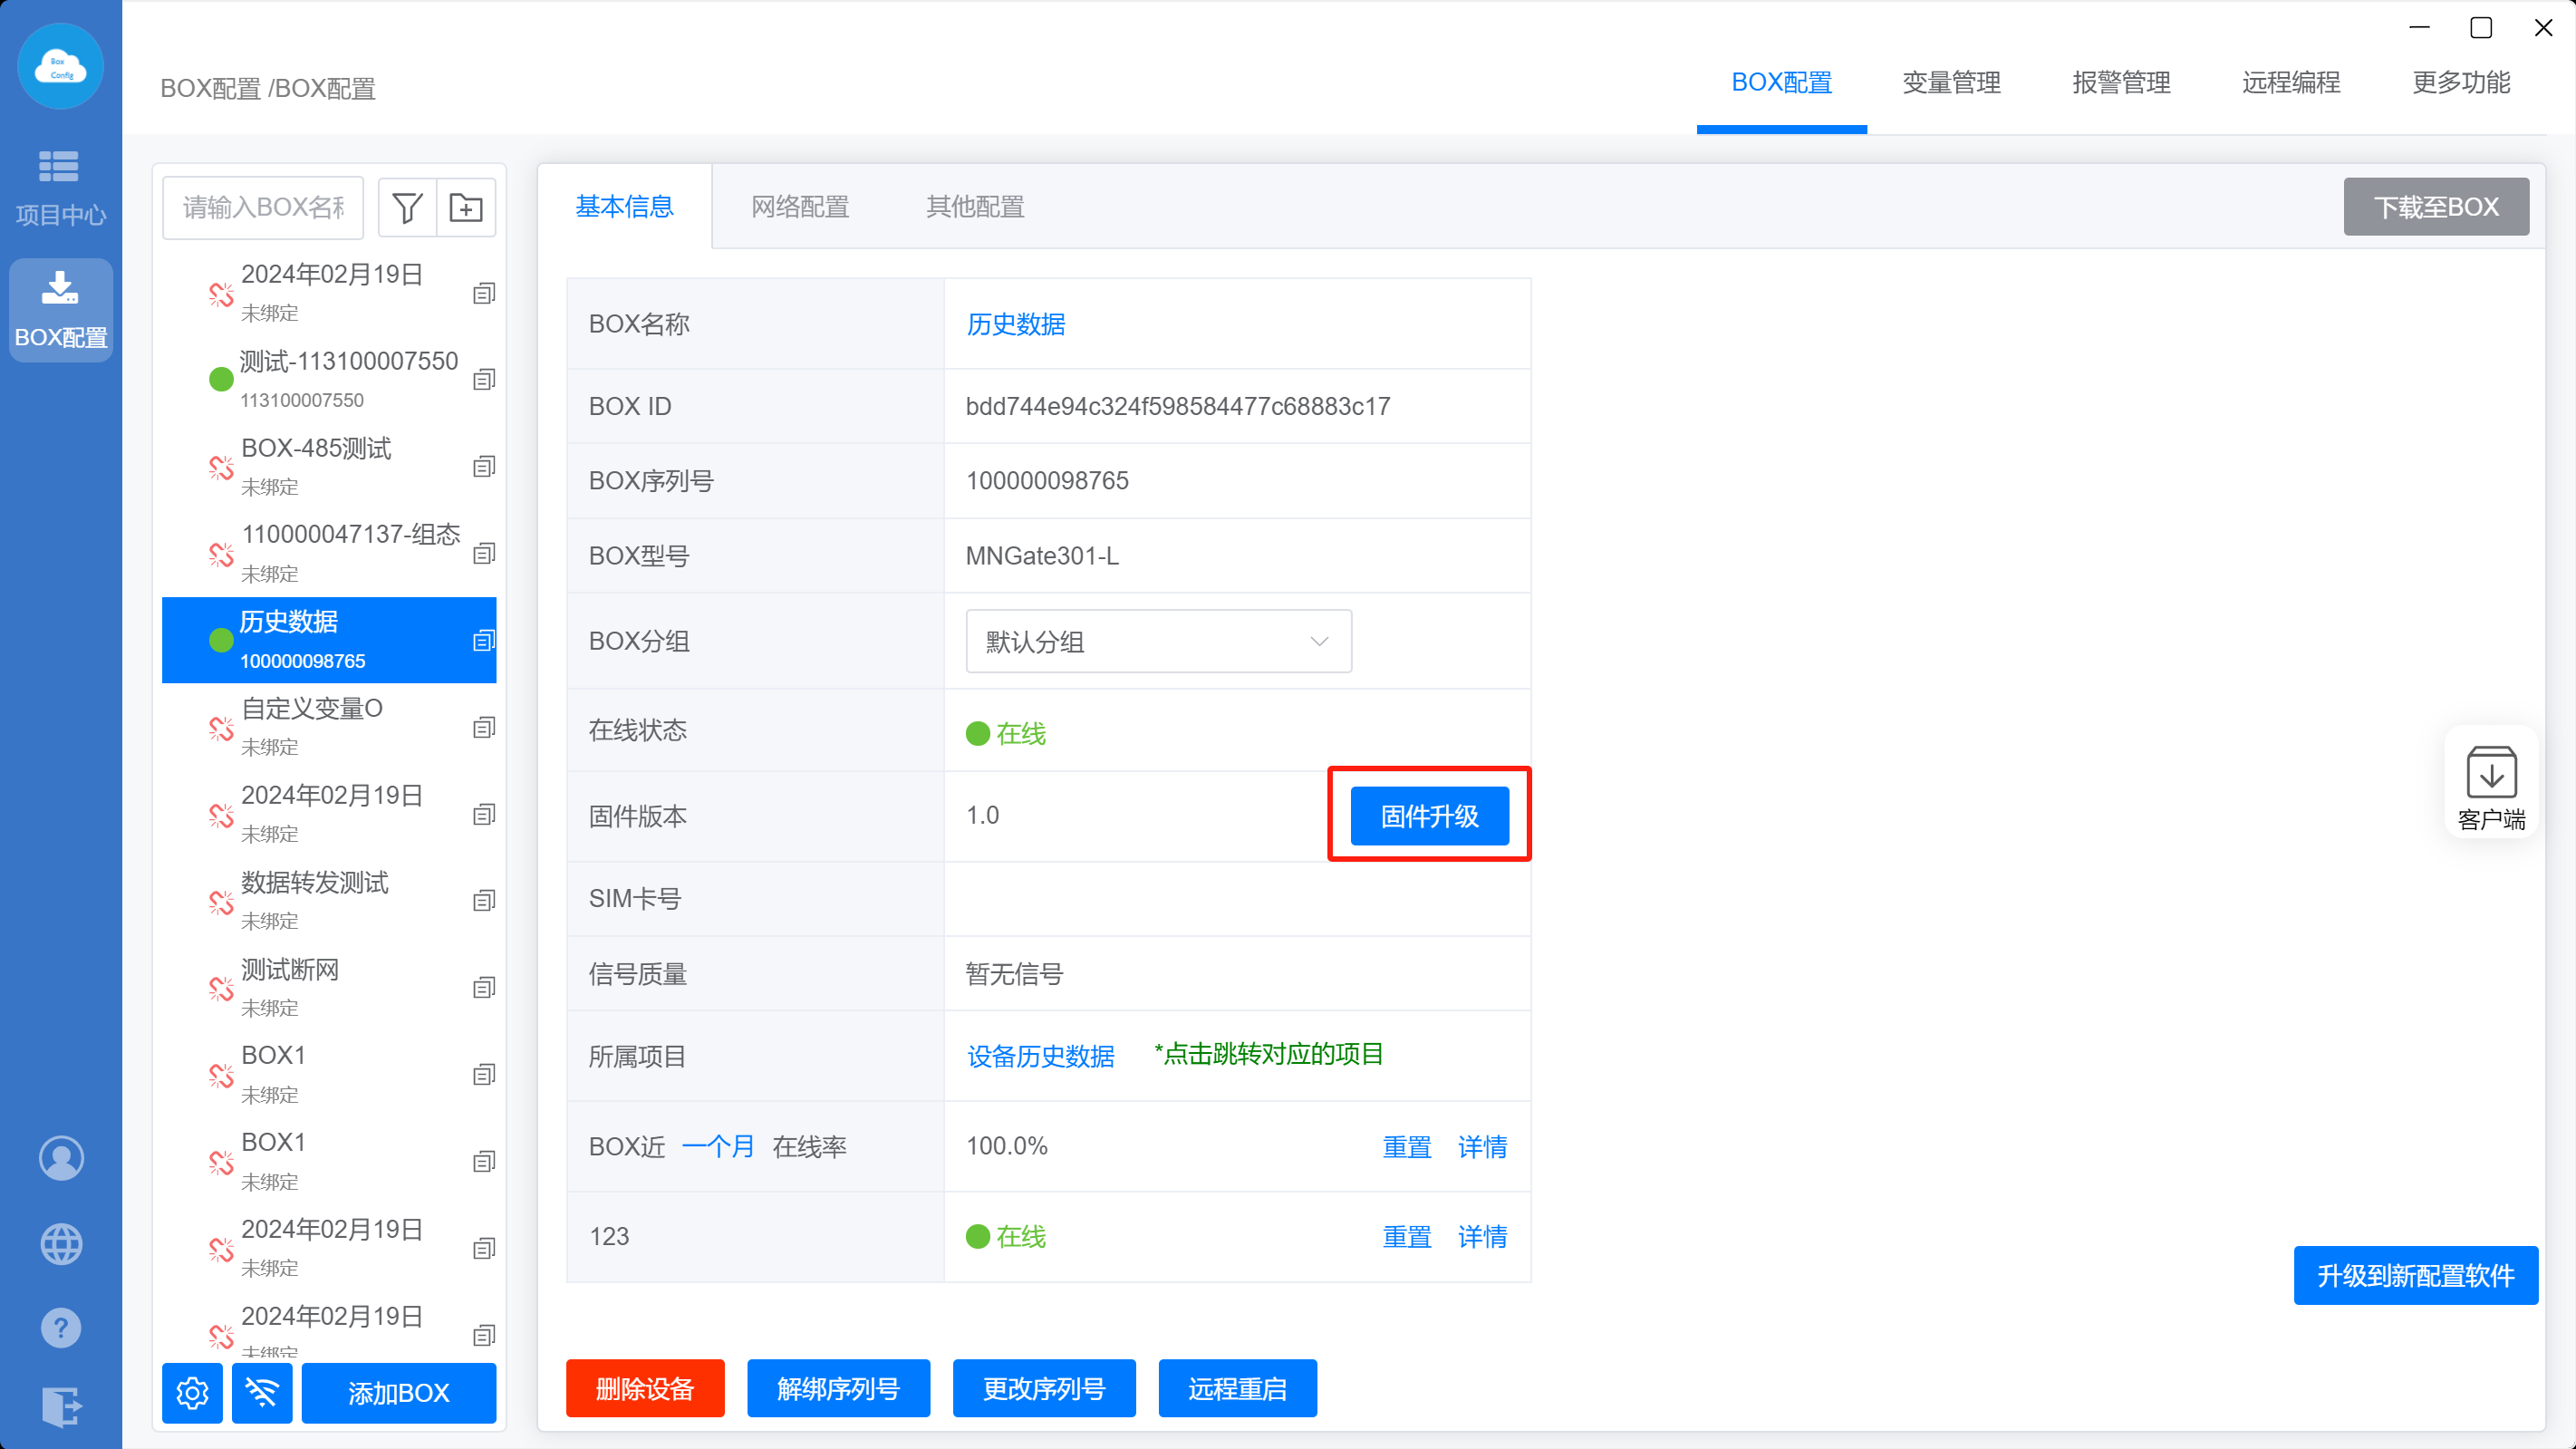Open the help question mark icon
This screenshot has width=2576, height=1449.
61,1328
